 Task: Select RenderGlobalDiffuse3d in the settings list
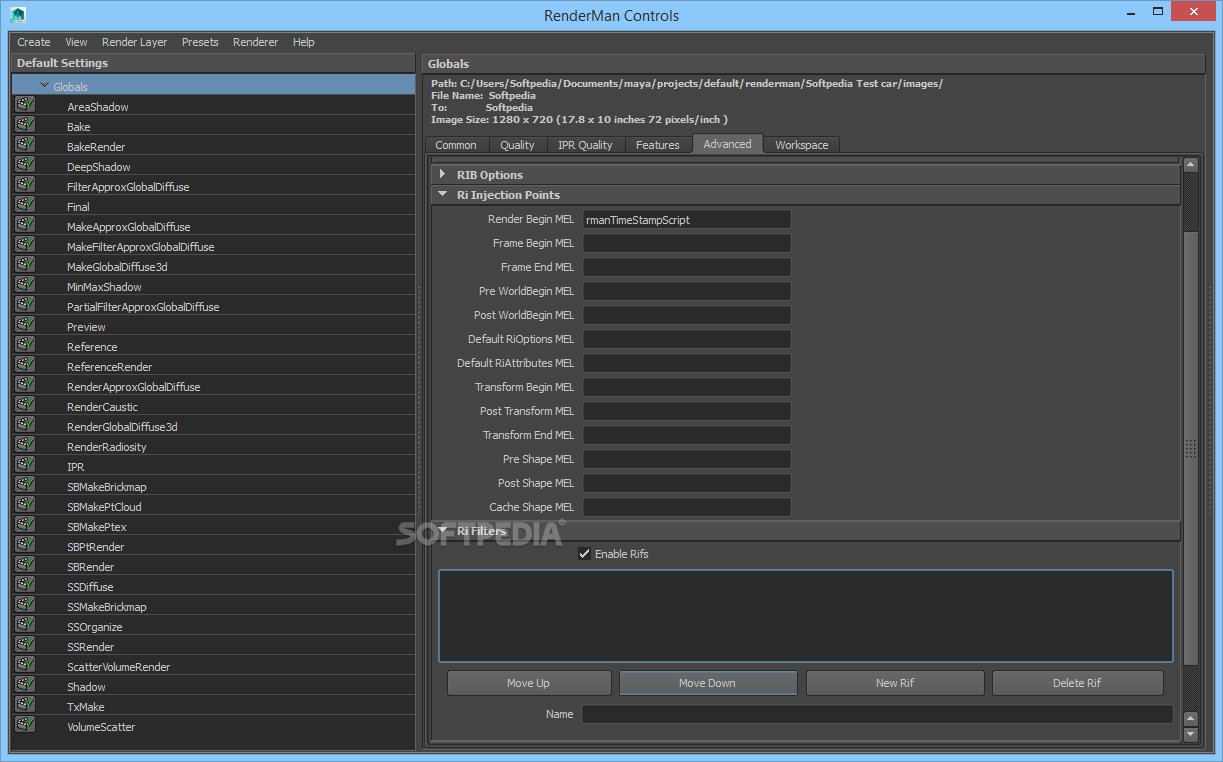tap(213, 426)
